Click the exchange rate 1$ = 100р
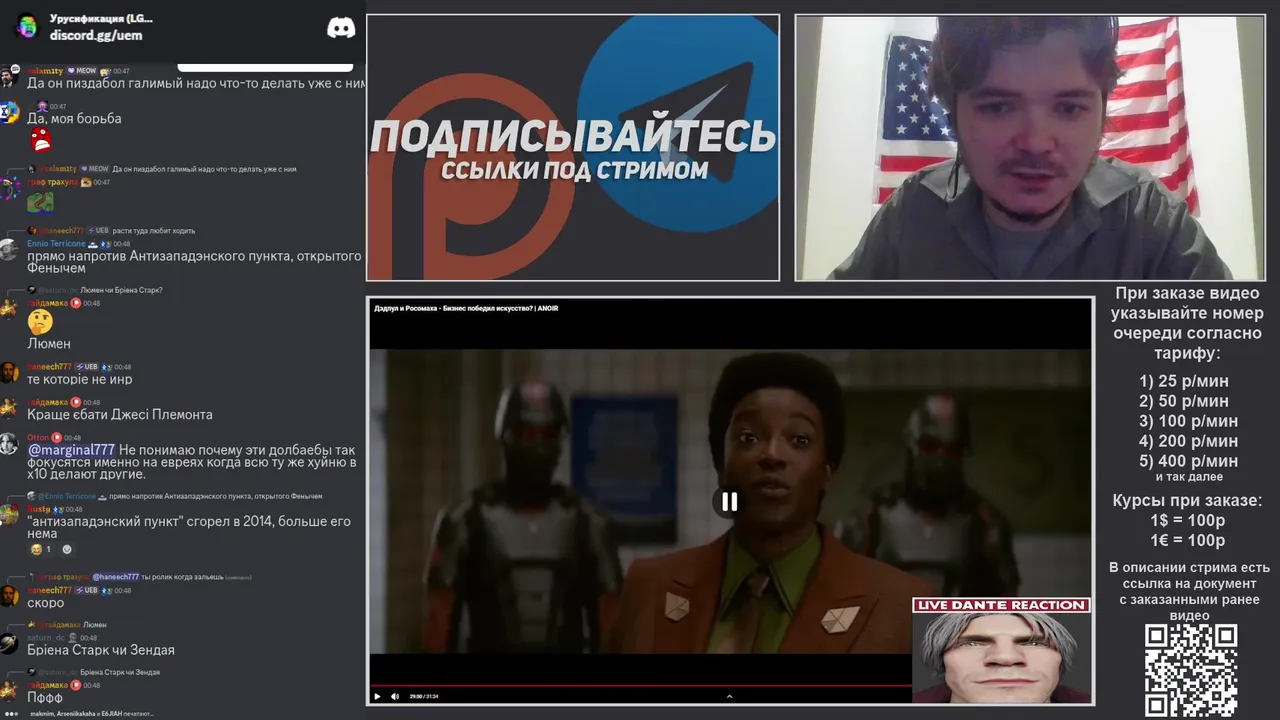Screen dimensions: 1280x720 (1188, 521)
